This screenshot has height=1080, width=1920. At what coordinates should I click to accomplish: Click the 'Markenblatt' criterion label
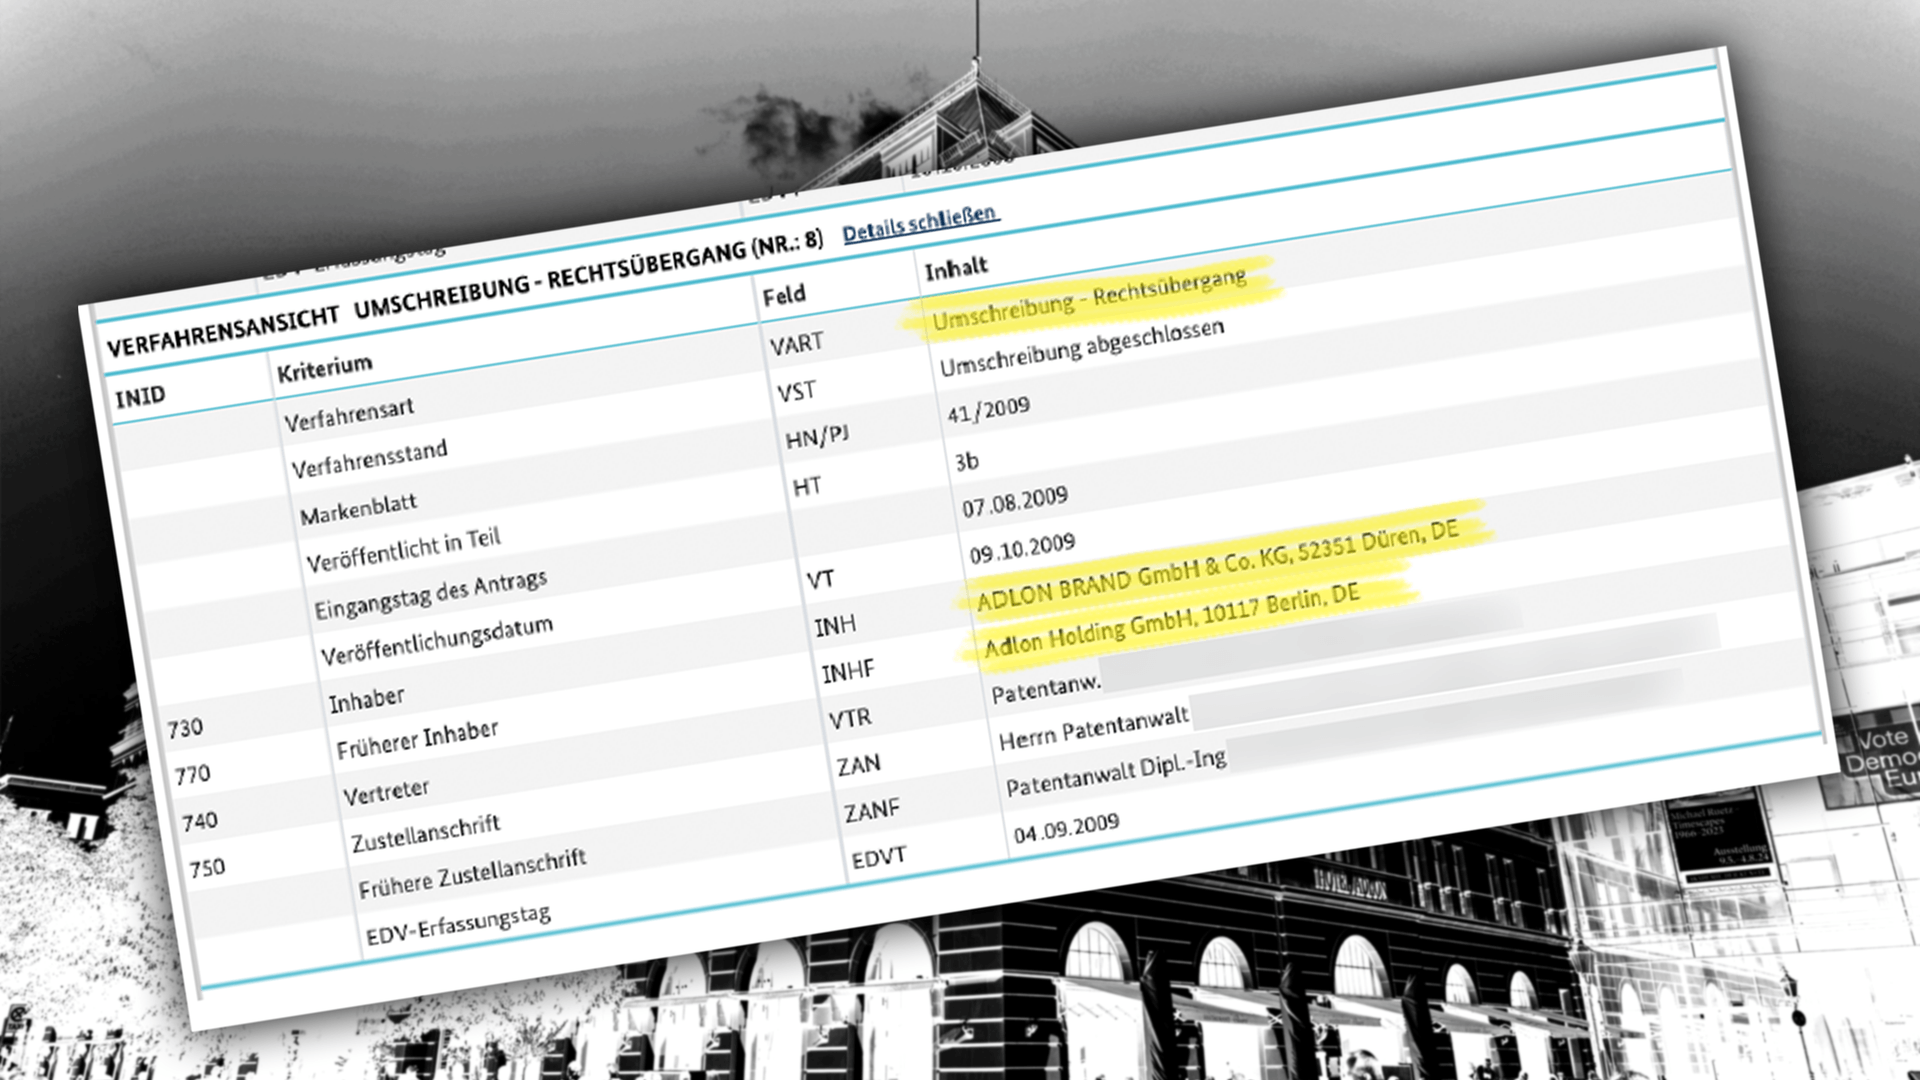click(358, 508)
